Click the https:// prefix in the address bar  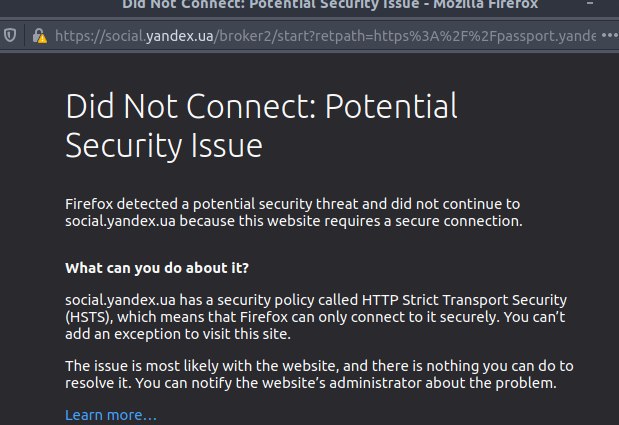point(80,36)
